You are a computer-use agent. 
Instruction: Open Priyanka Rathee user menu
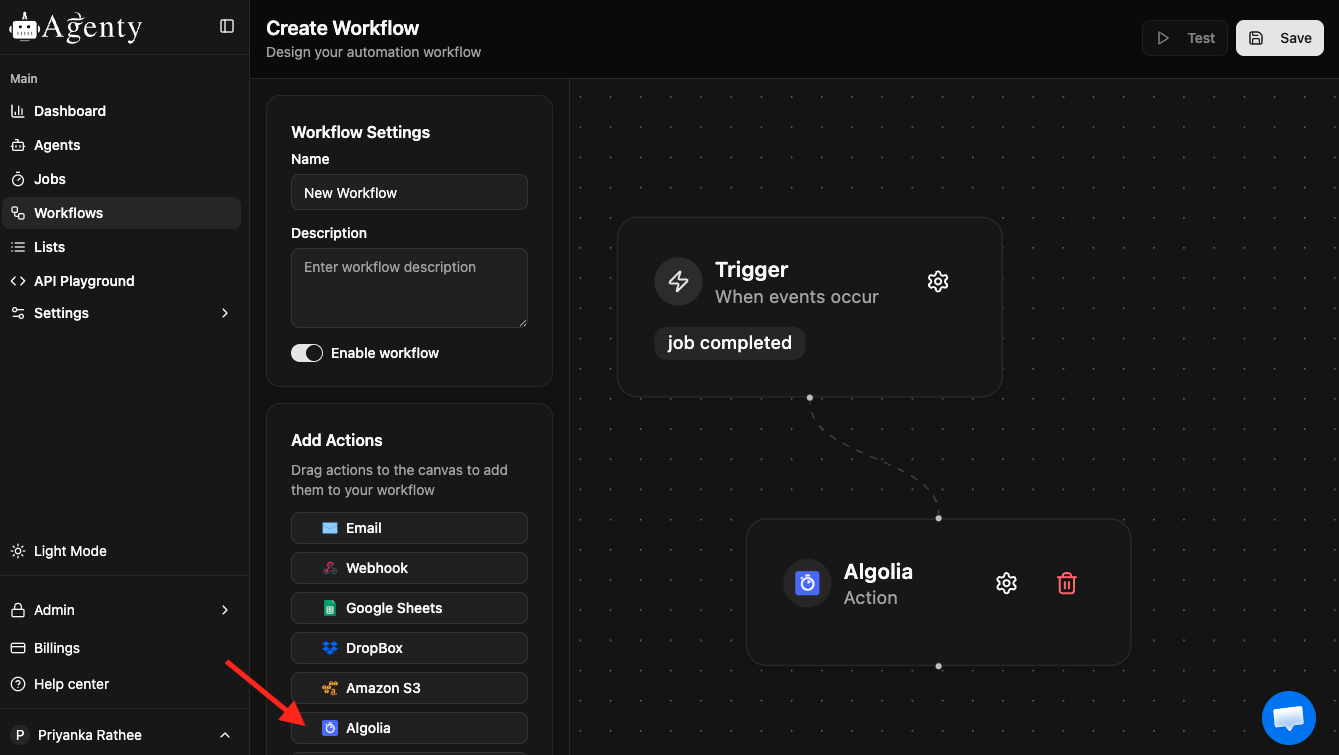tap(120, 735)
